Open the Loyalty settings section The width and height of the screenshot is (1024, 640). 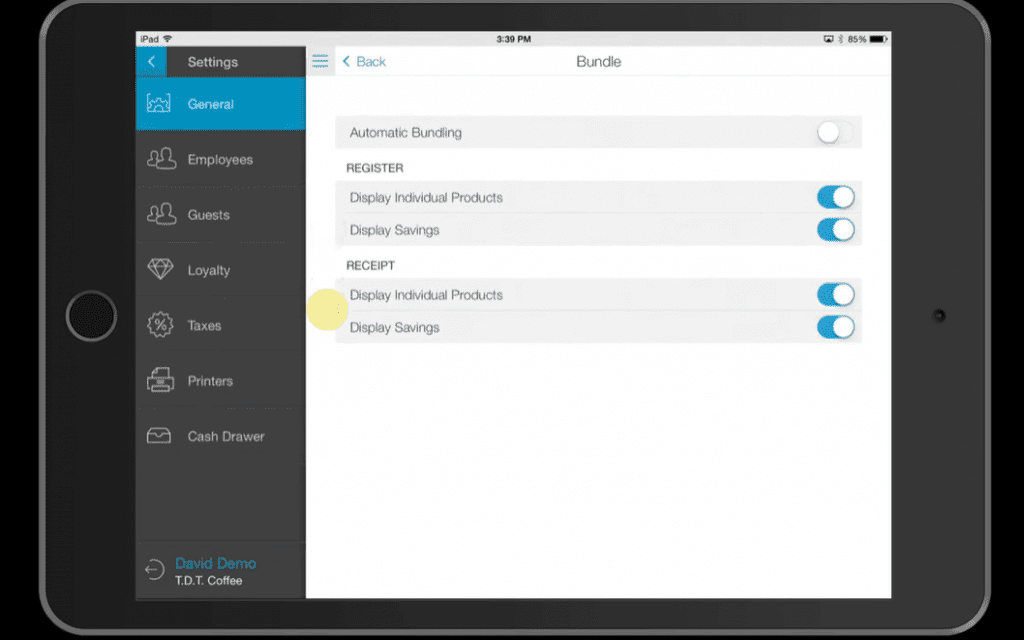coord(221,270)
